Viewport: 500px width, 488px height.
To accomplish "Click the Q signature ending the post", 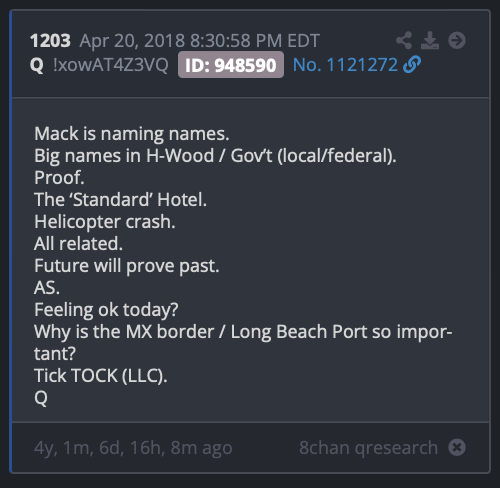I will 41,398.
